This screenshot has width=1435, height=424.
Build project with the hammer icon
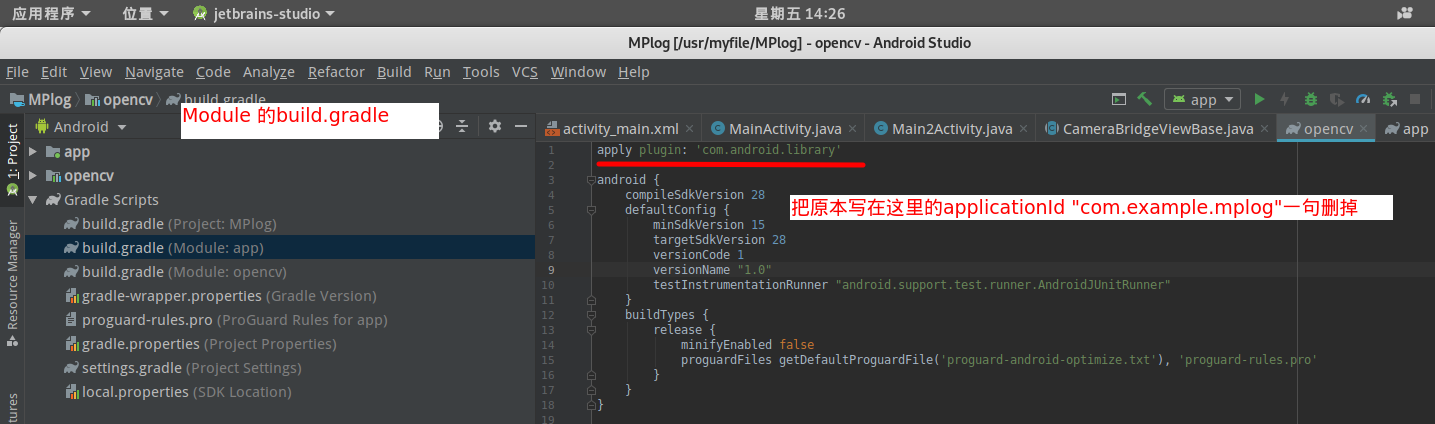coord(1145,99)
